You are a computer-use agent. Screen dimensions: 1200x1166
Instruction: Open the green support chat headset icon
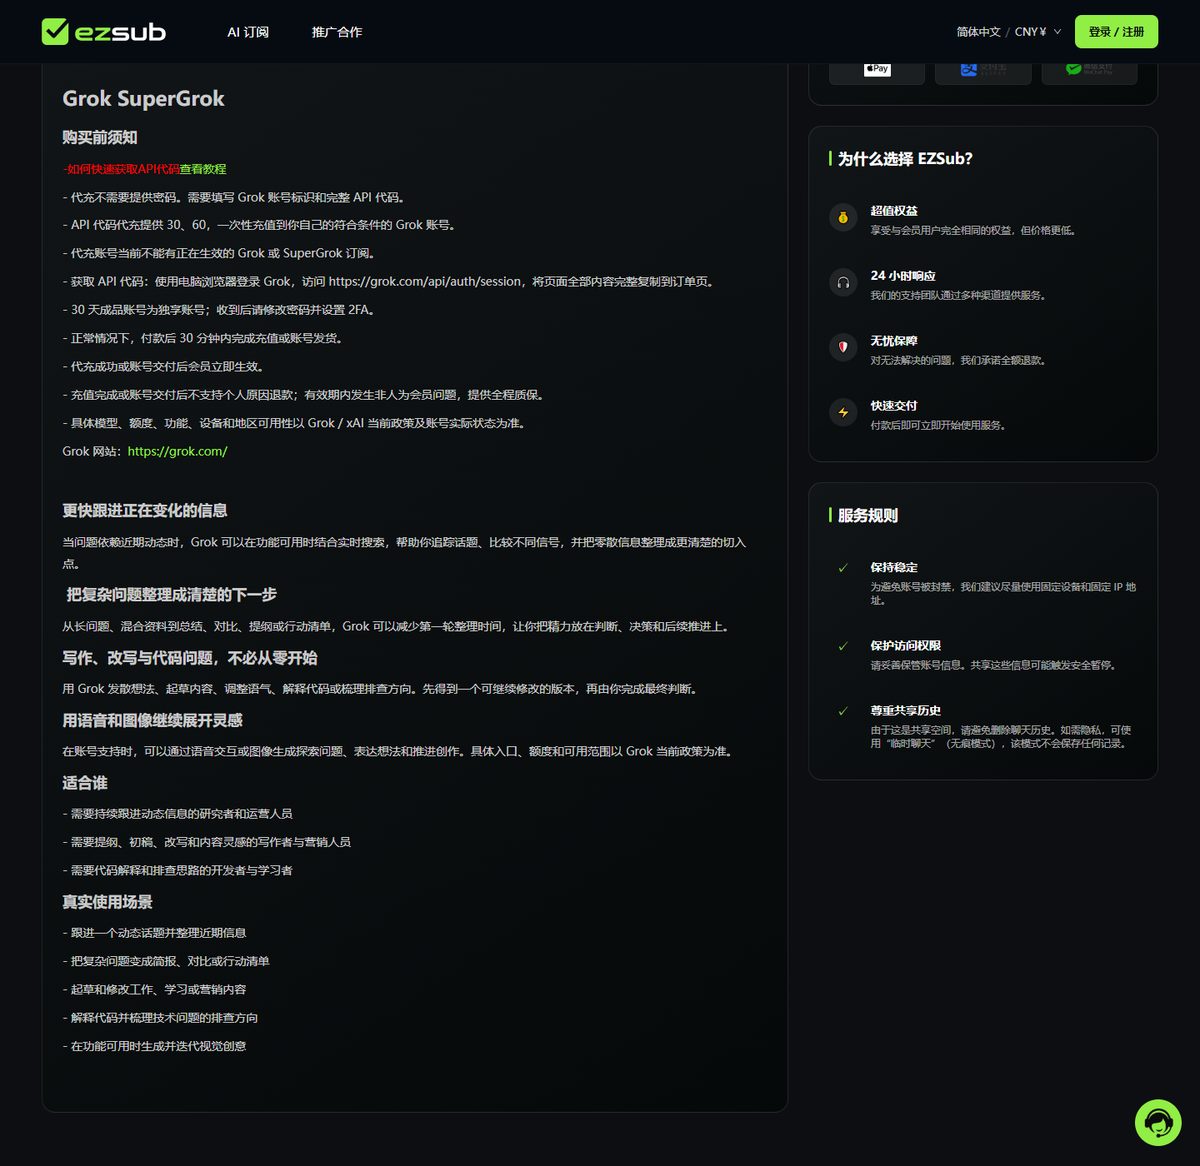[1158, 1122]
